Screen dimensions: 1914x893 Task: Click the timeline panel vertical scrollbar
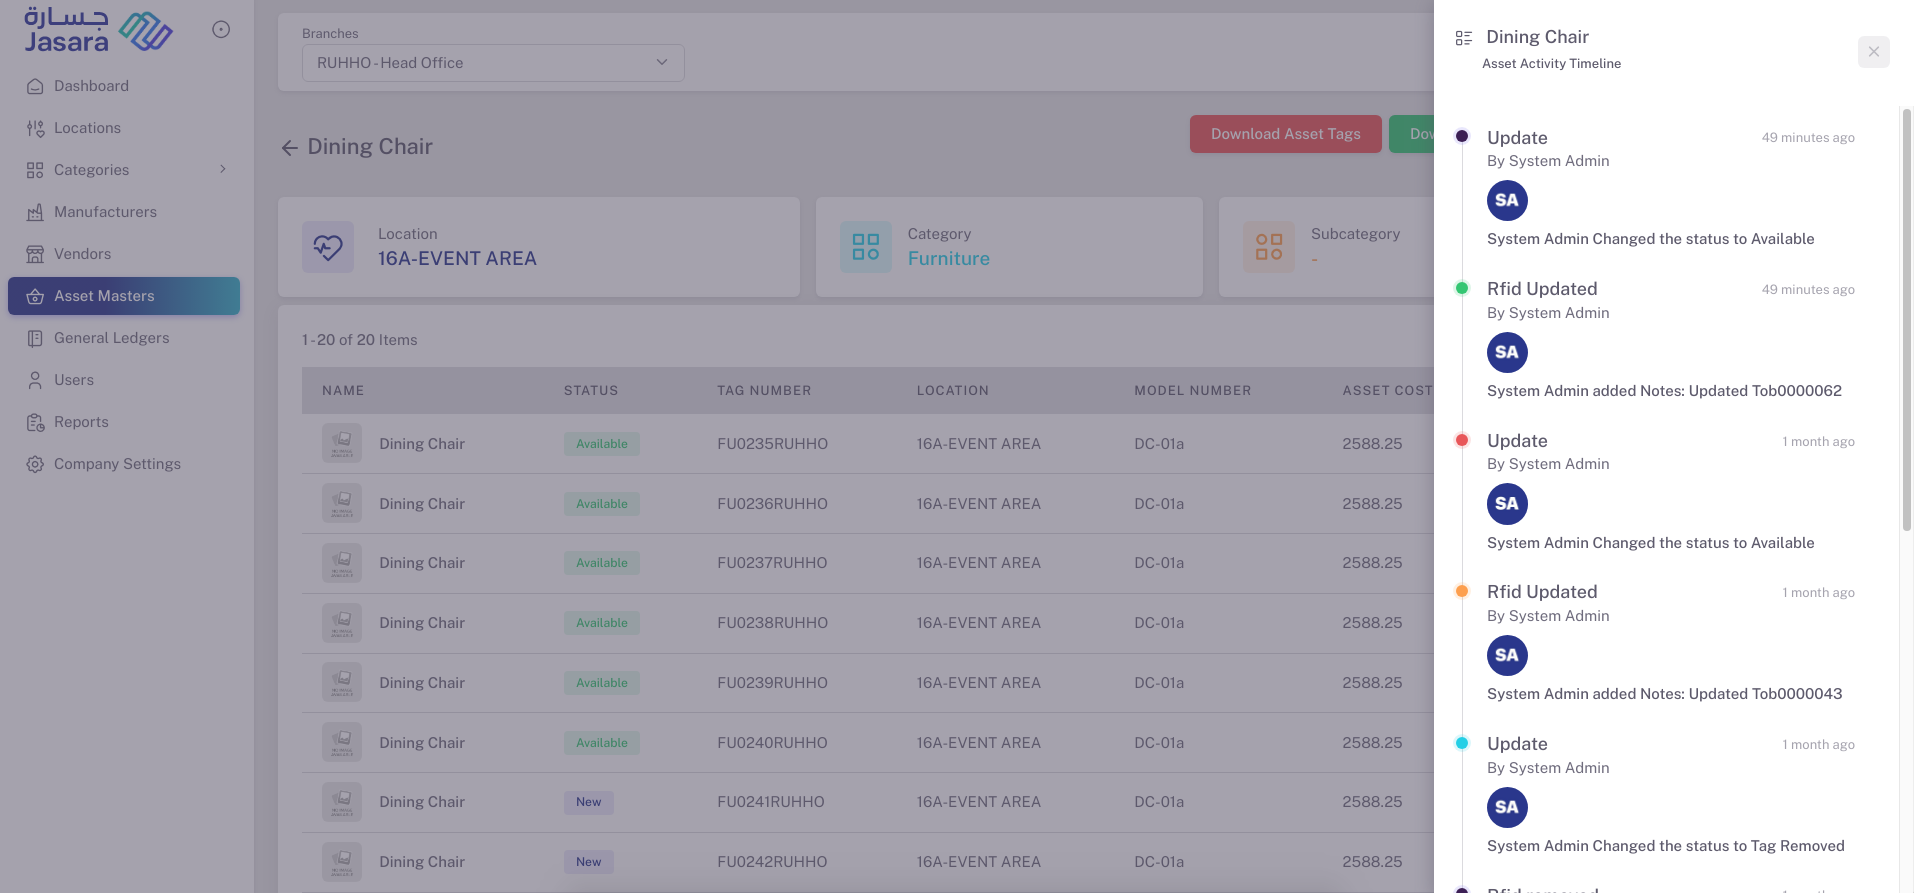point(1906,320)
